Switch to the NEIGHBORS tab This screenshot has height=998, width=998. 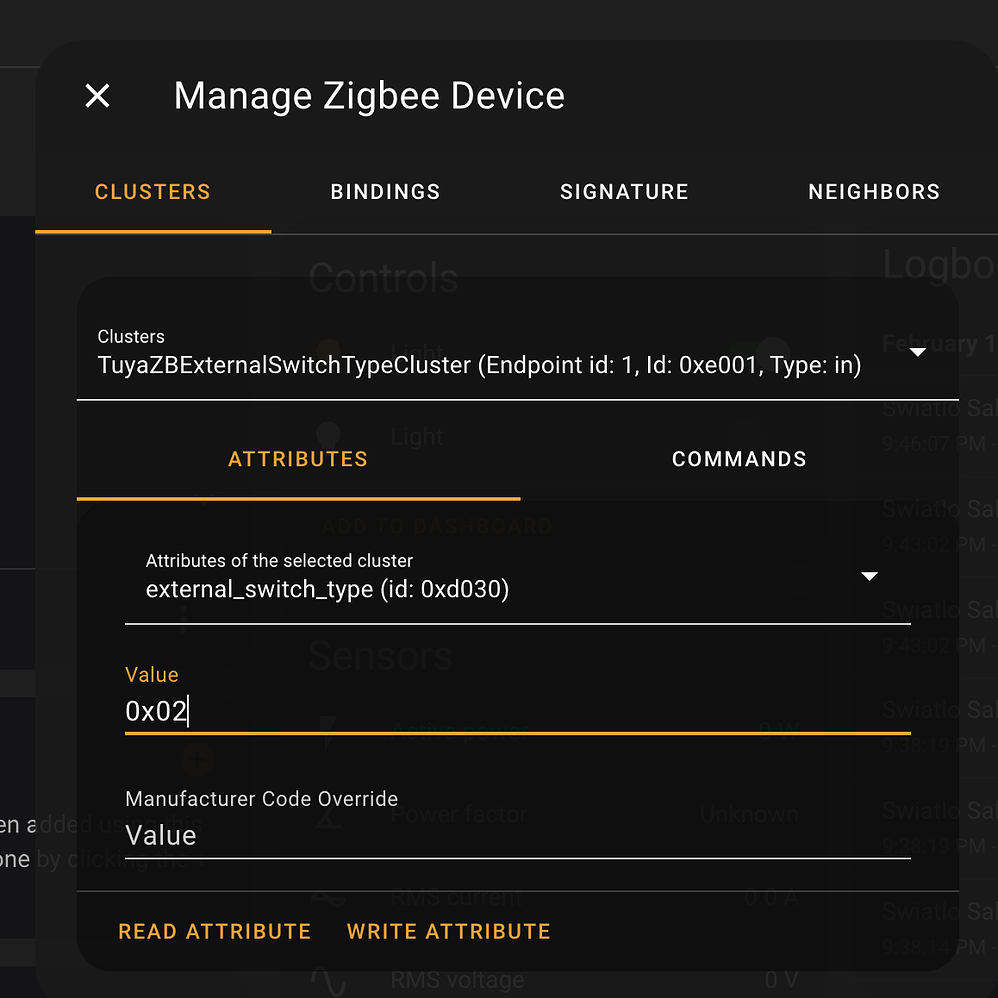(873, 191)
